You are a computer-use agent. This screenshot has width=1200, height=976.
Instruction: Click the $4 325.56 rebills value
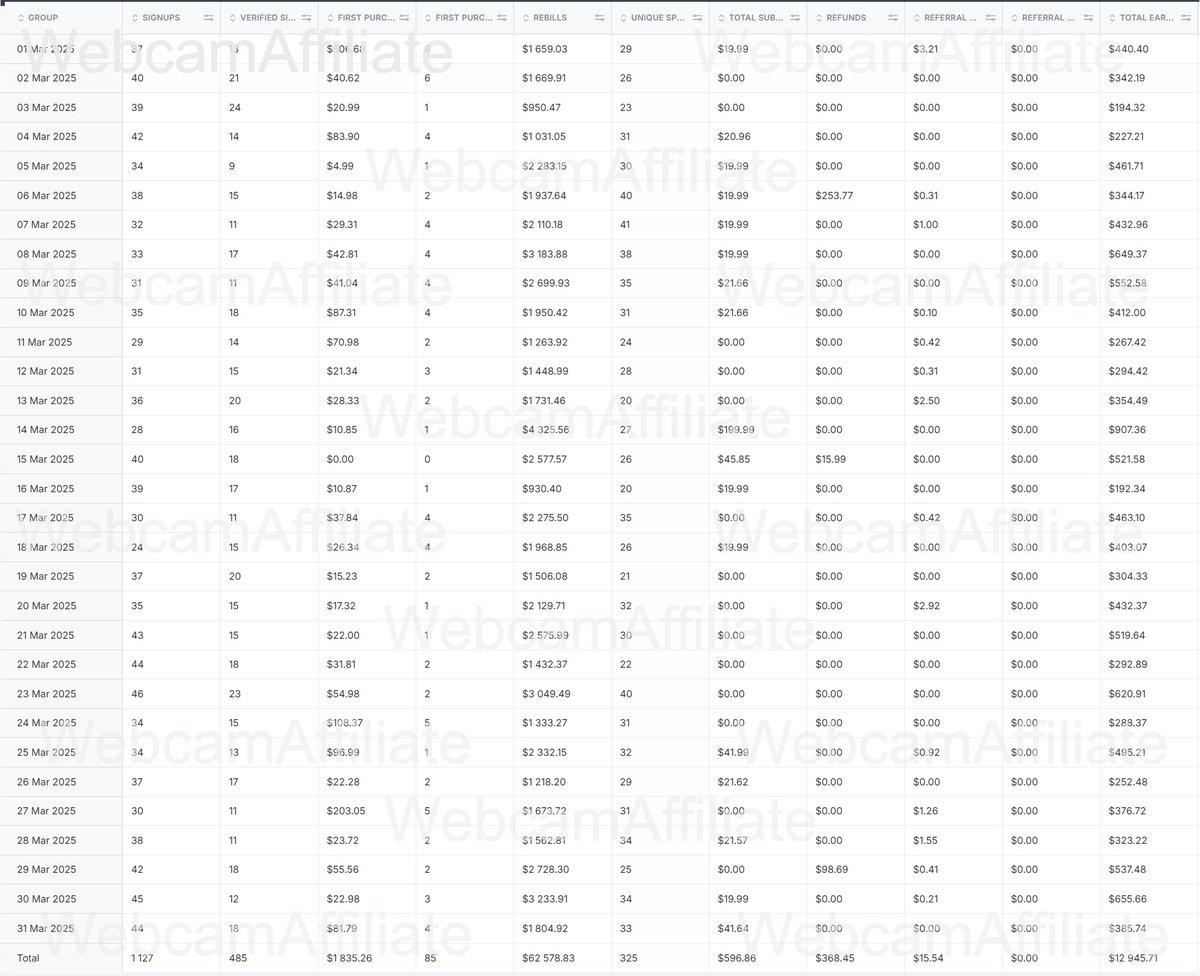point(544,430)
